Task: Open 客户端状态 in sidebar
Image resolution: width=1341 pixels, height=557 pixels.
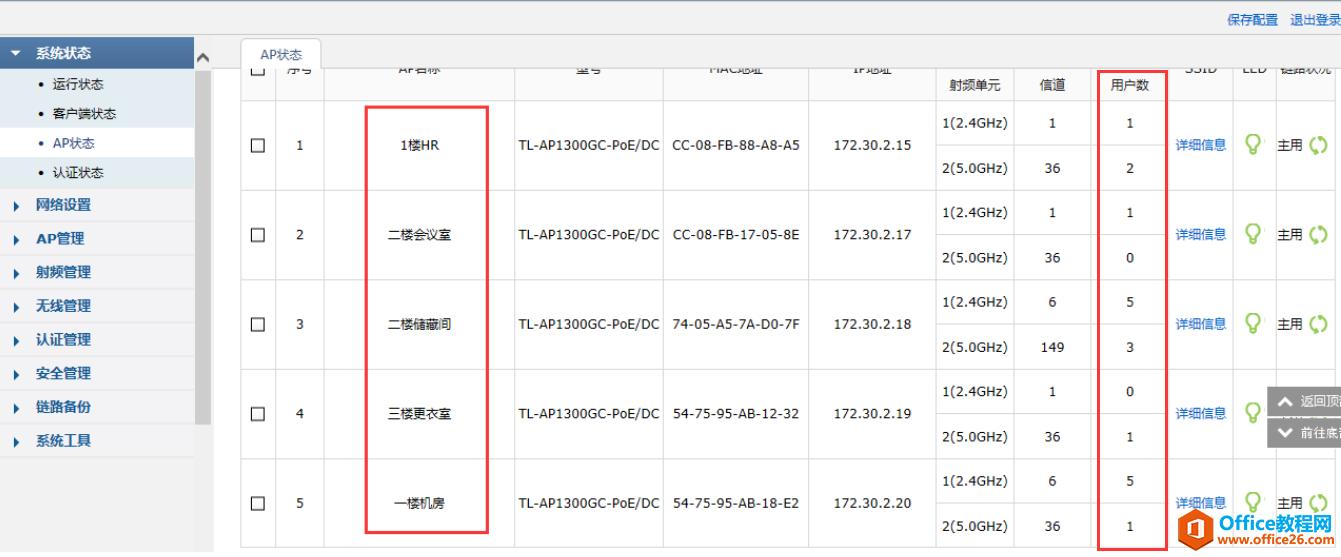Action: tap(84, 114)
